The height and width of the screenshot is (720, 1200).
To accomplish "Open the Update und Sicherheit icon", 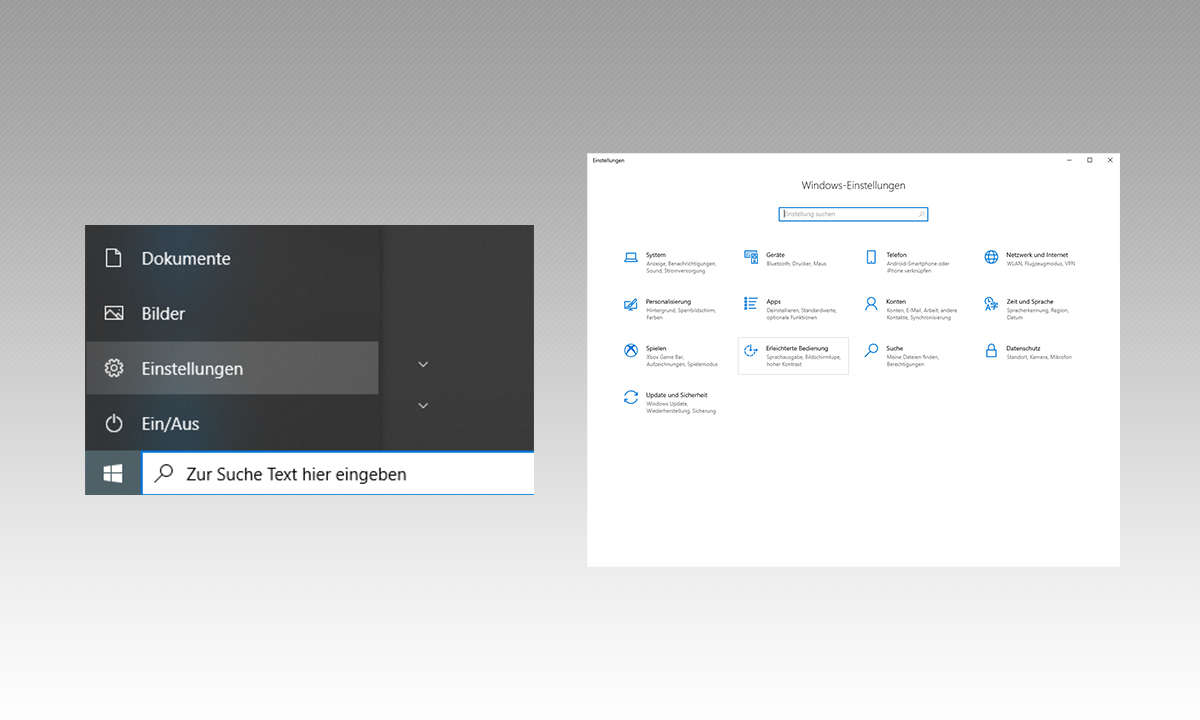I will click(x=631, y=398).
